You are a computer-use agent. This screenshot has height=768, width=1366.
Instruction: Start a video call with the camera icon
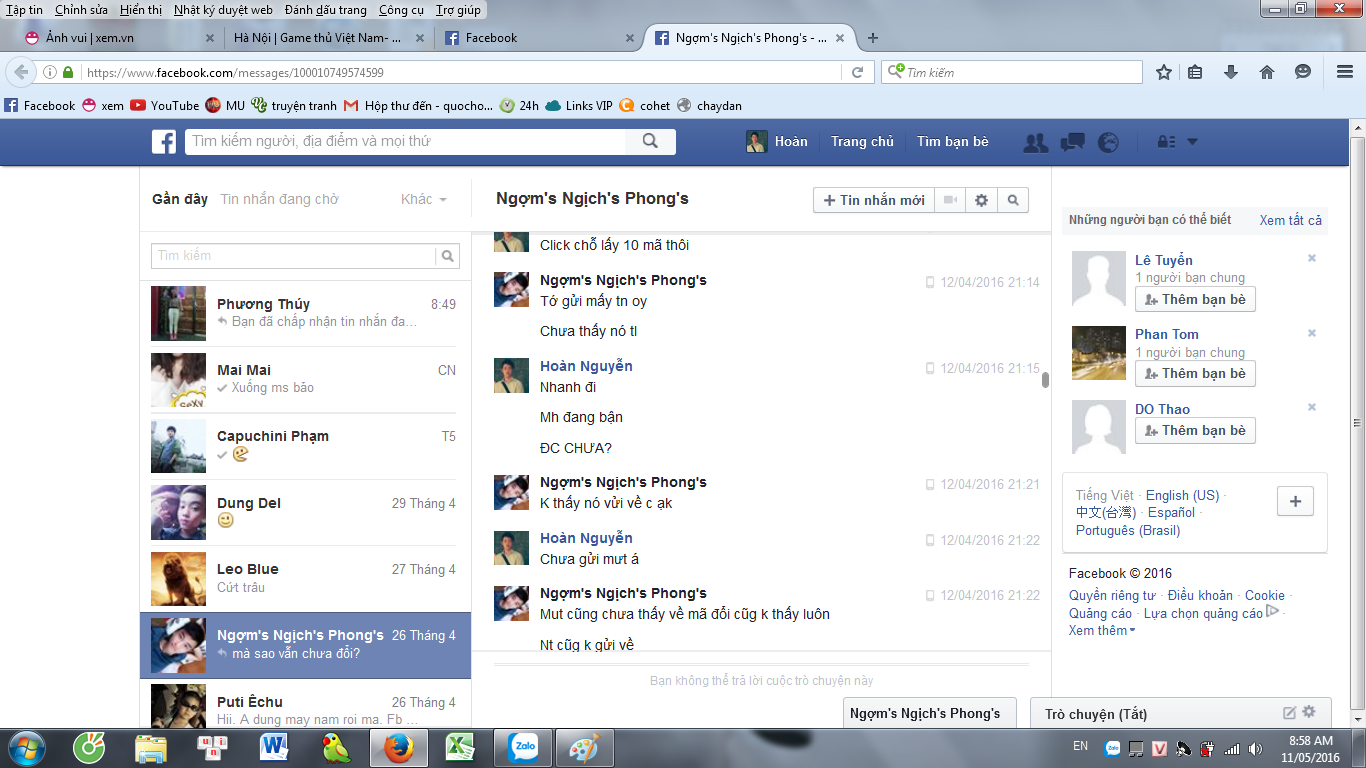(950, 200)
